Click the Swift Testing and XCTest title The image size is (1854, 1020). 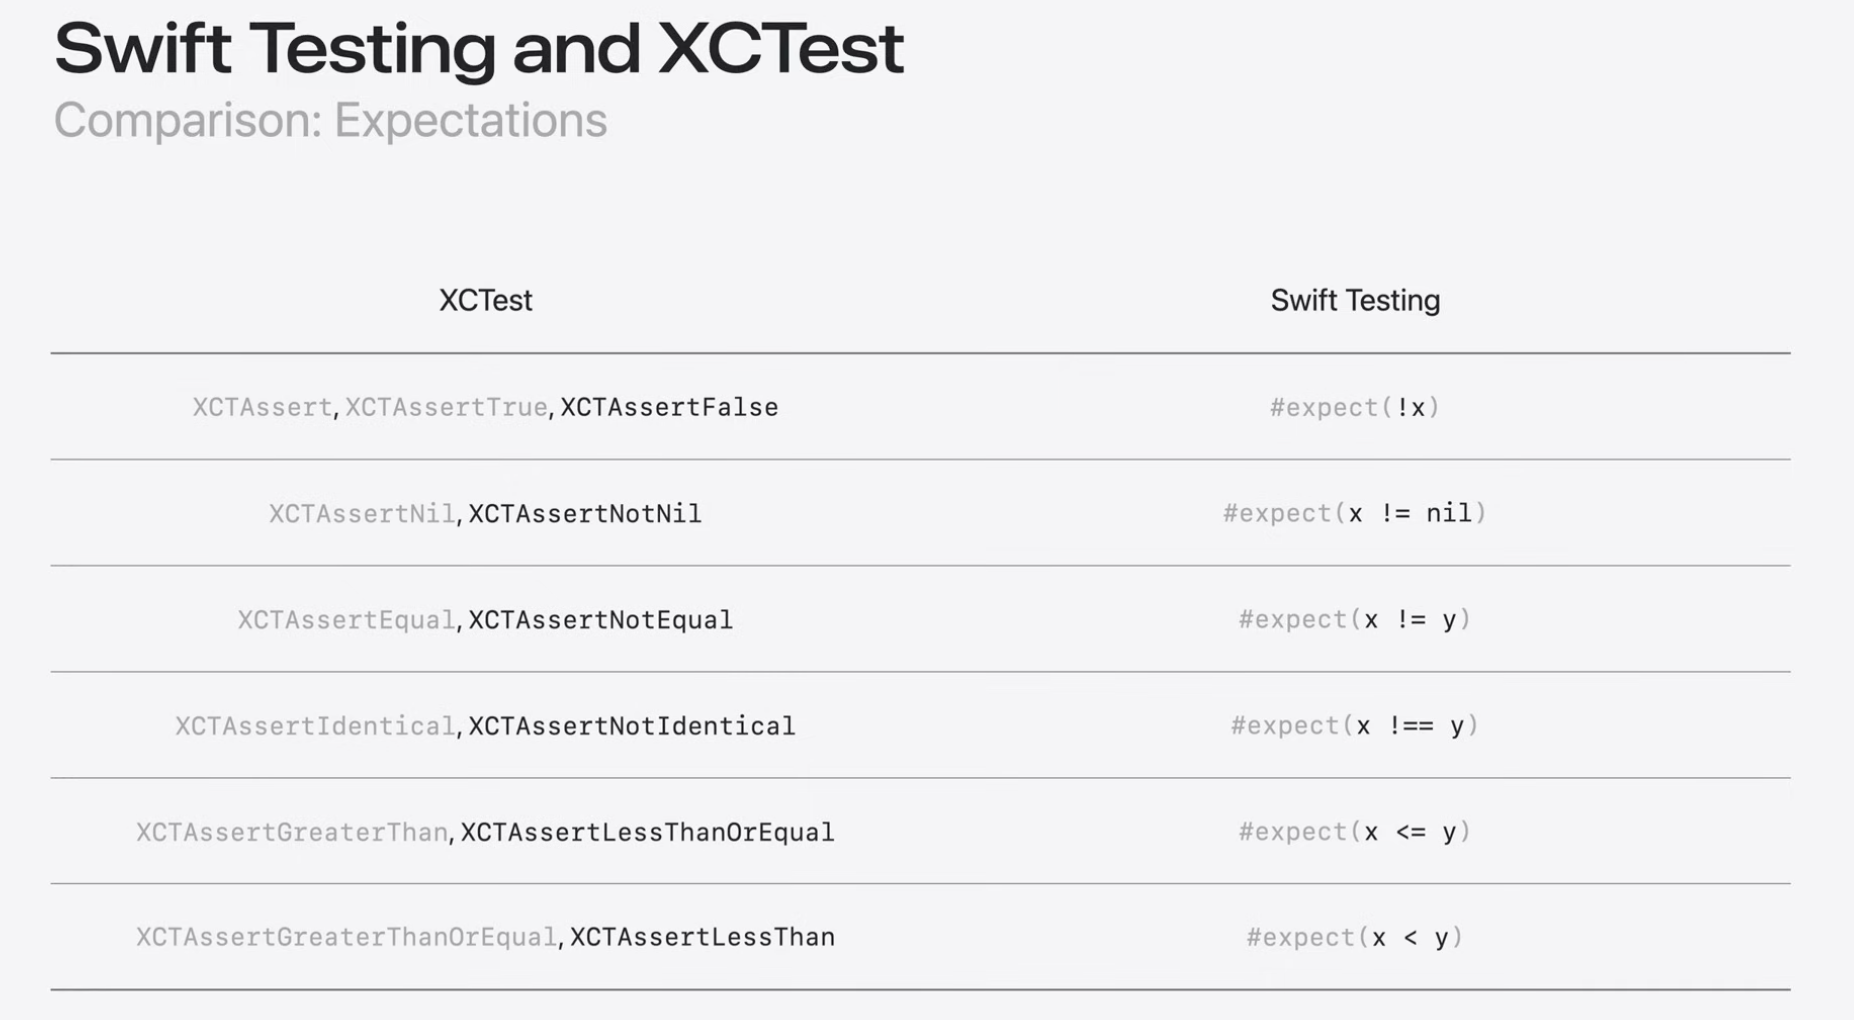[x=478, y=48]
